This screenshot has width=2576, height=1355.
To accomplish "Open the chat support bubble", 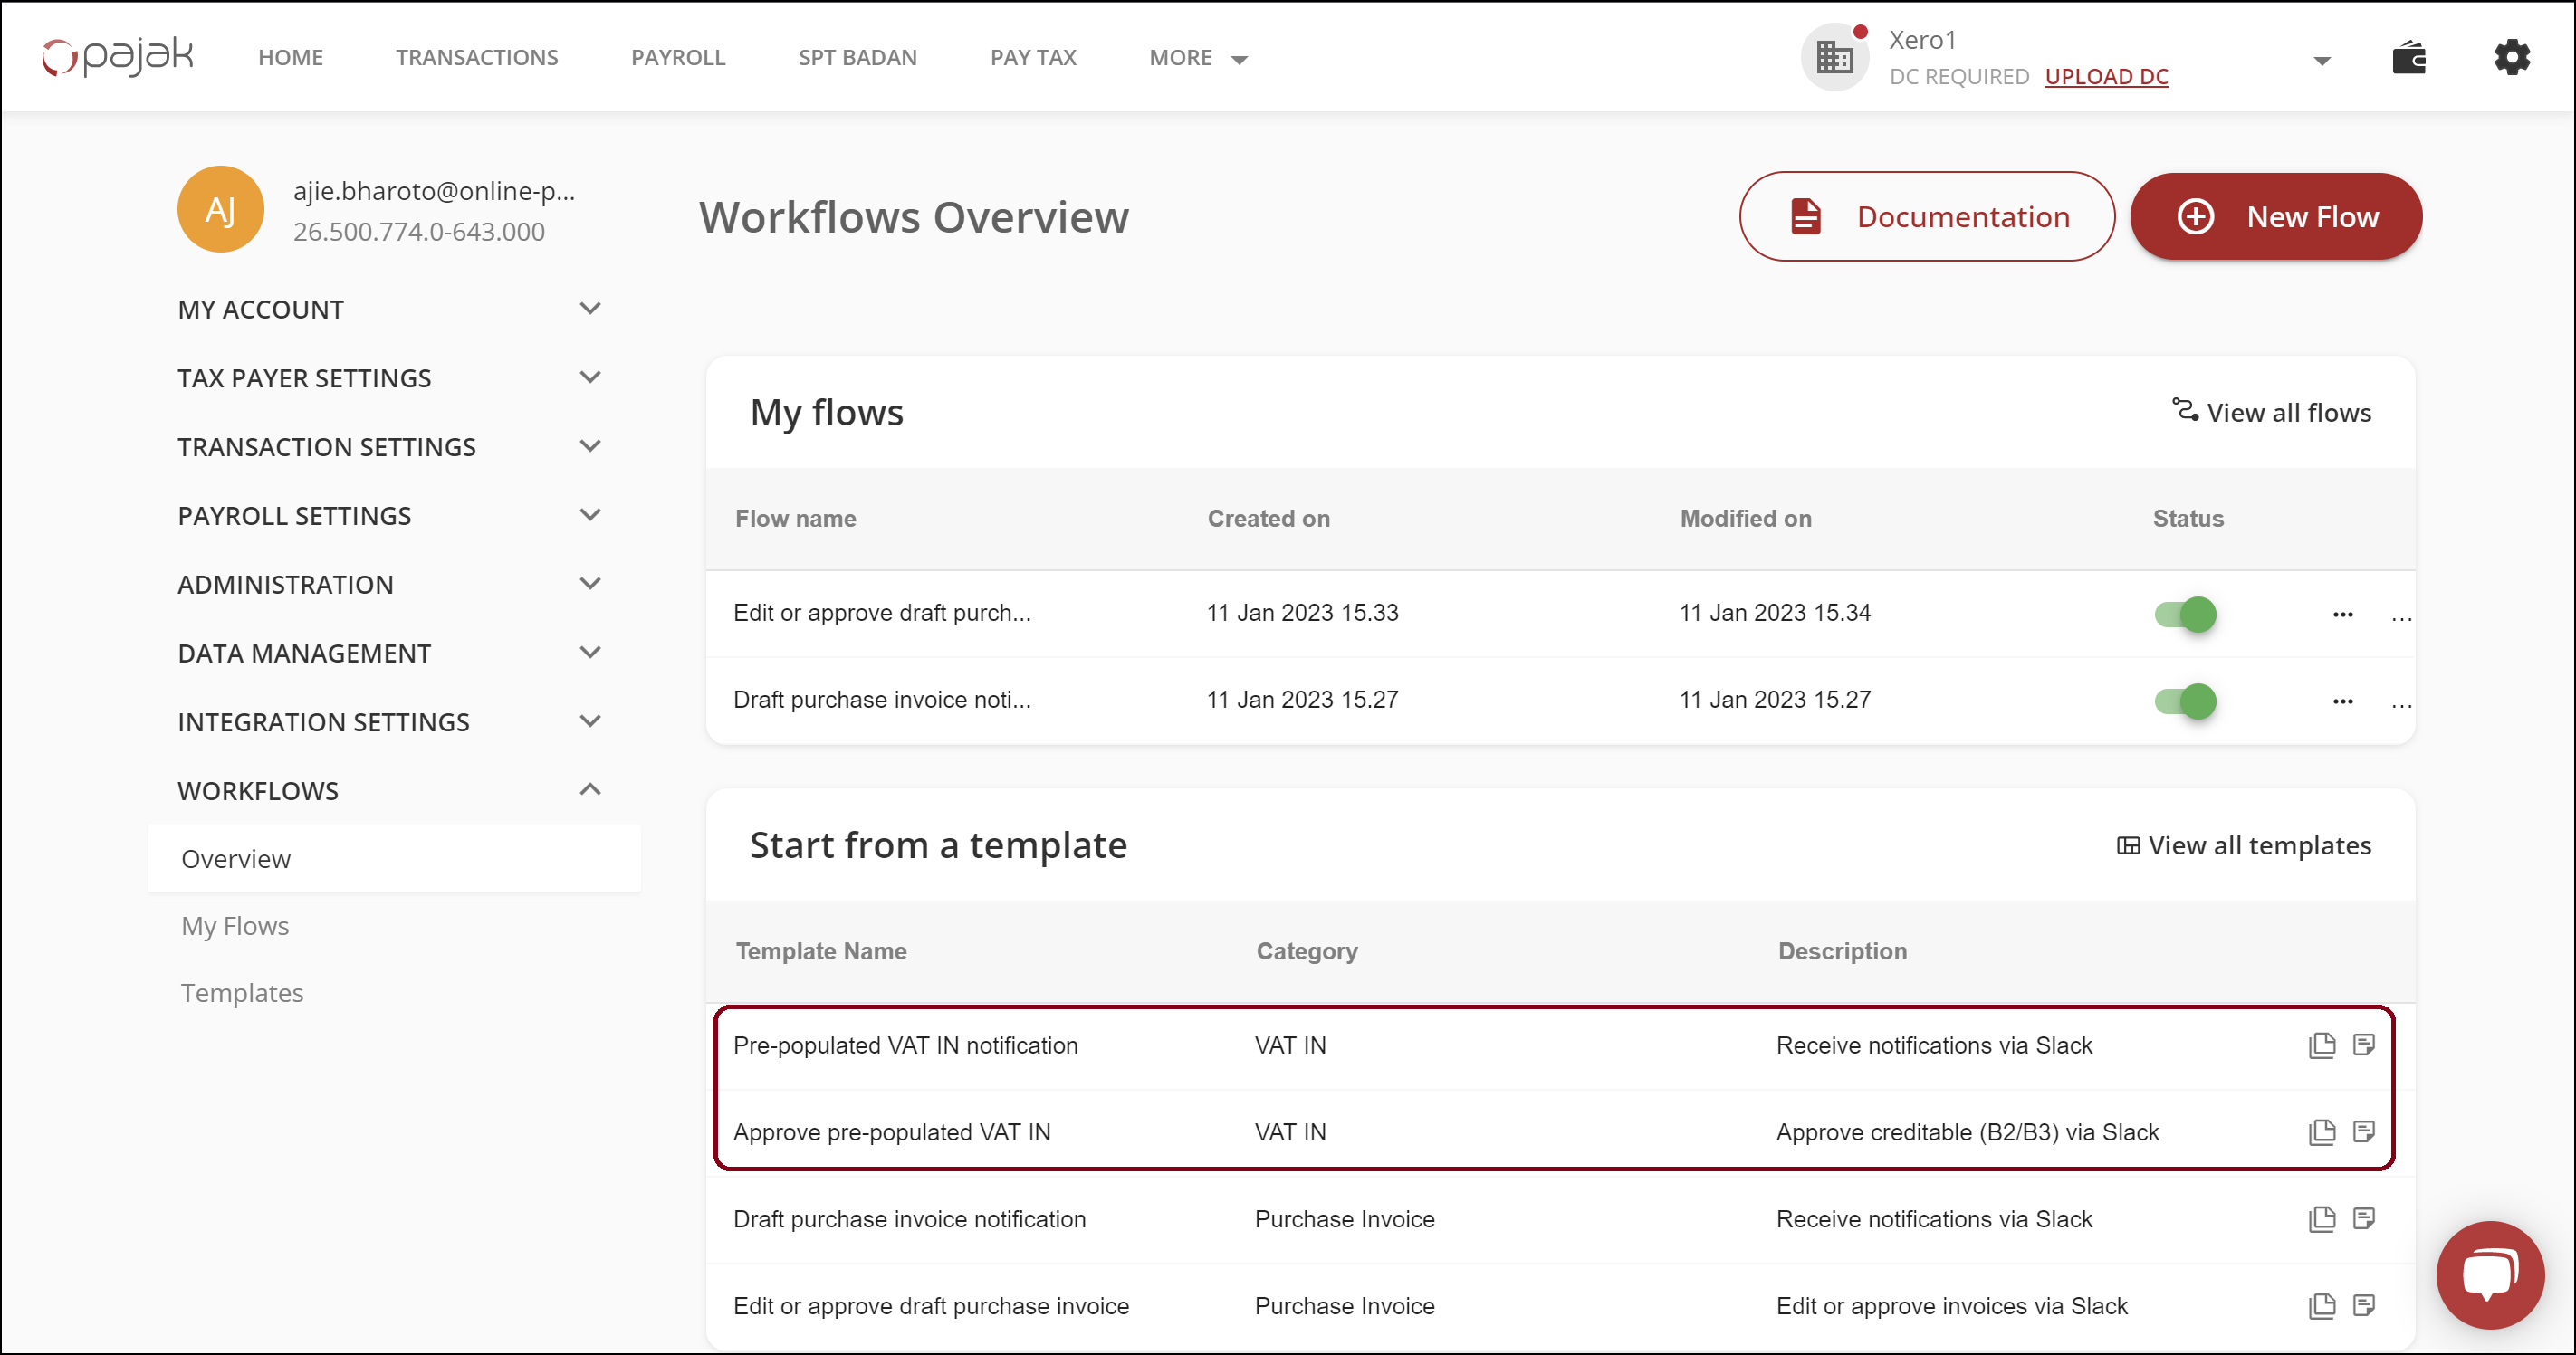I will pyautogui.click(x=2489, y=1273).
